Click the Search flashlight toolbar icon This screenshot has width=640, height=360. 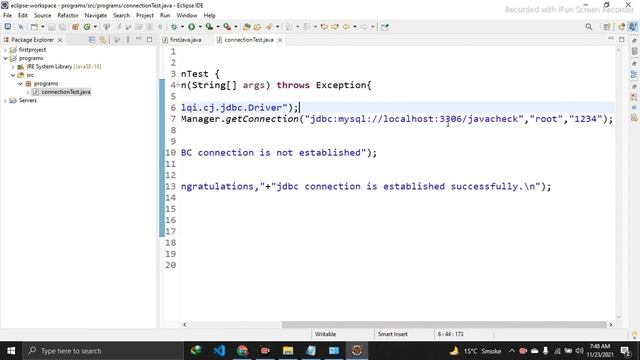coord(269,27)
